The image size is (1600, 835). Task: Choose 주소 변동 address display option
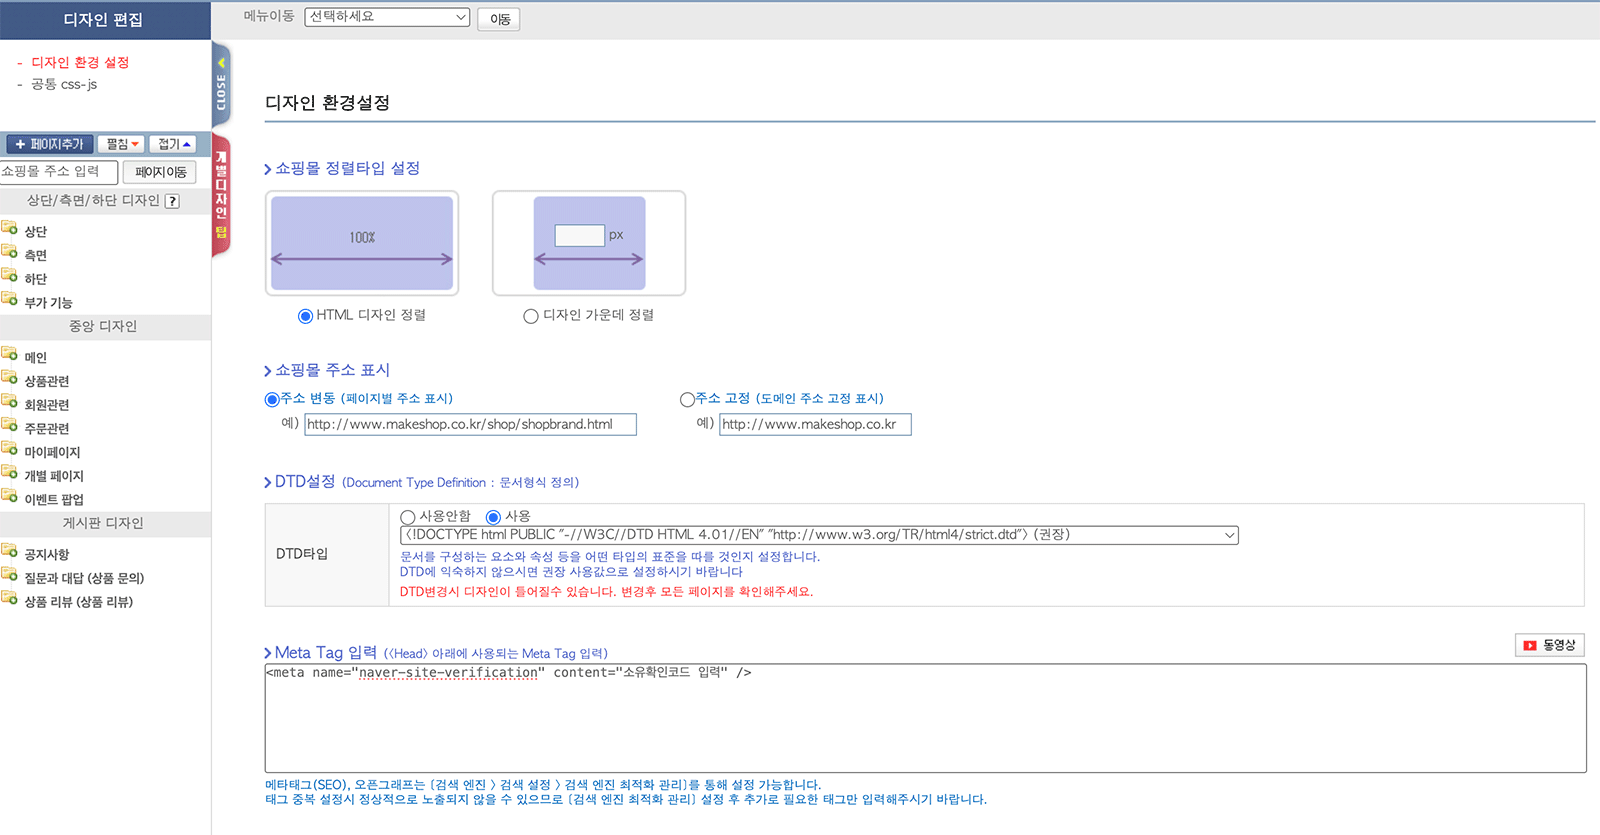click(x=272, y=399)
